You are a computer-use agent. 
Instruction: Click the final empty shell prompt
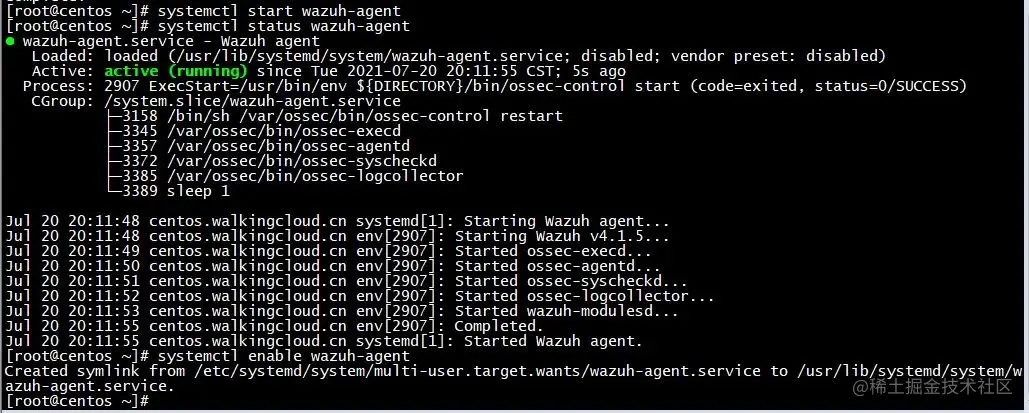point(79,401)
